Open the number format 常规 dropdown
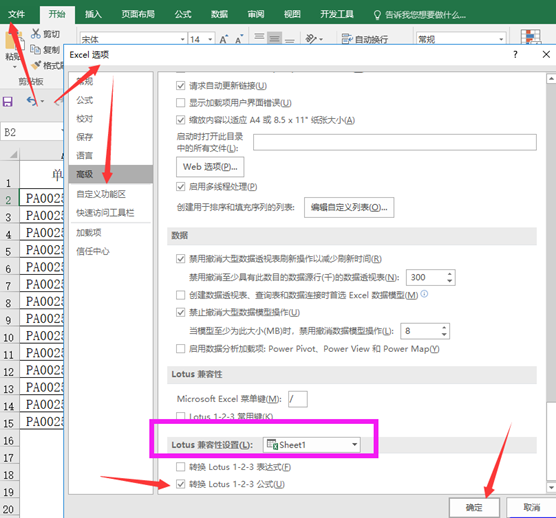This screenshot has height=518, width=556. click(501, 39)
